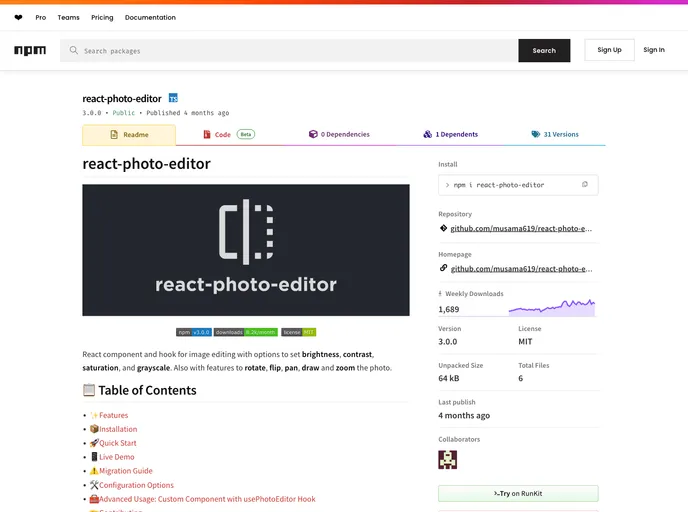Click the Version value 3.0.0 in sidebar

click(448, 341)
